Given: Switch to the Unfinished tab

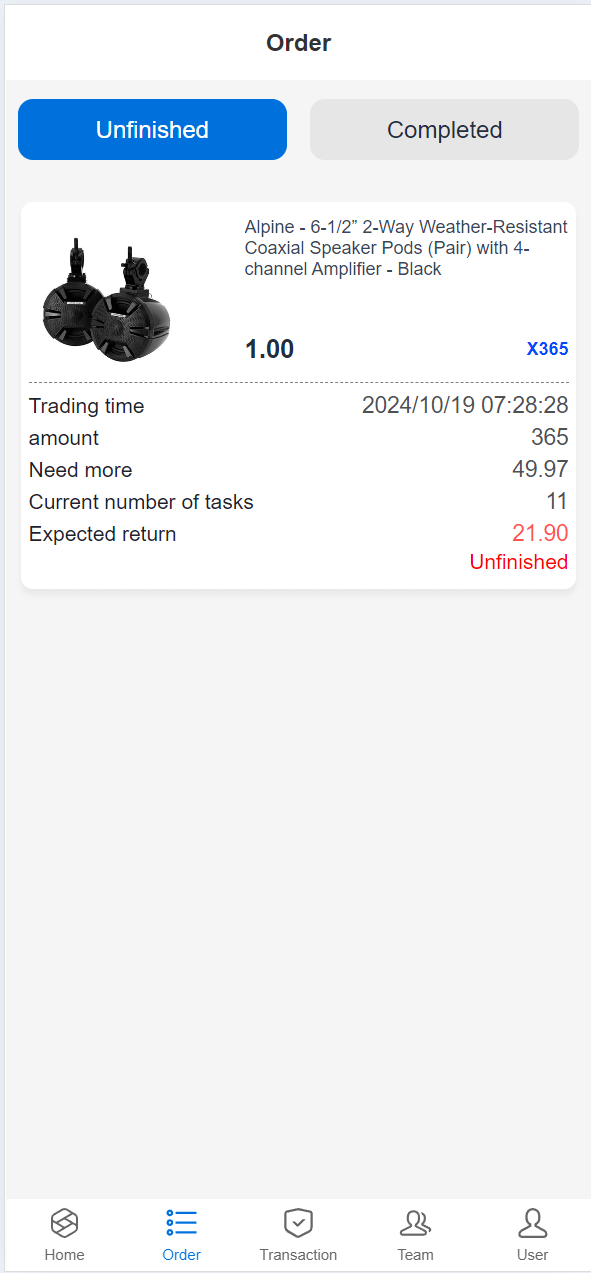Looking at the screenshot, I should (x=152, y=130).
